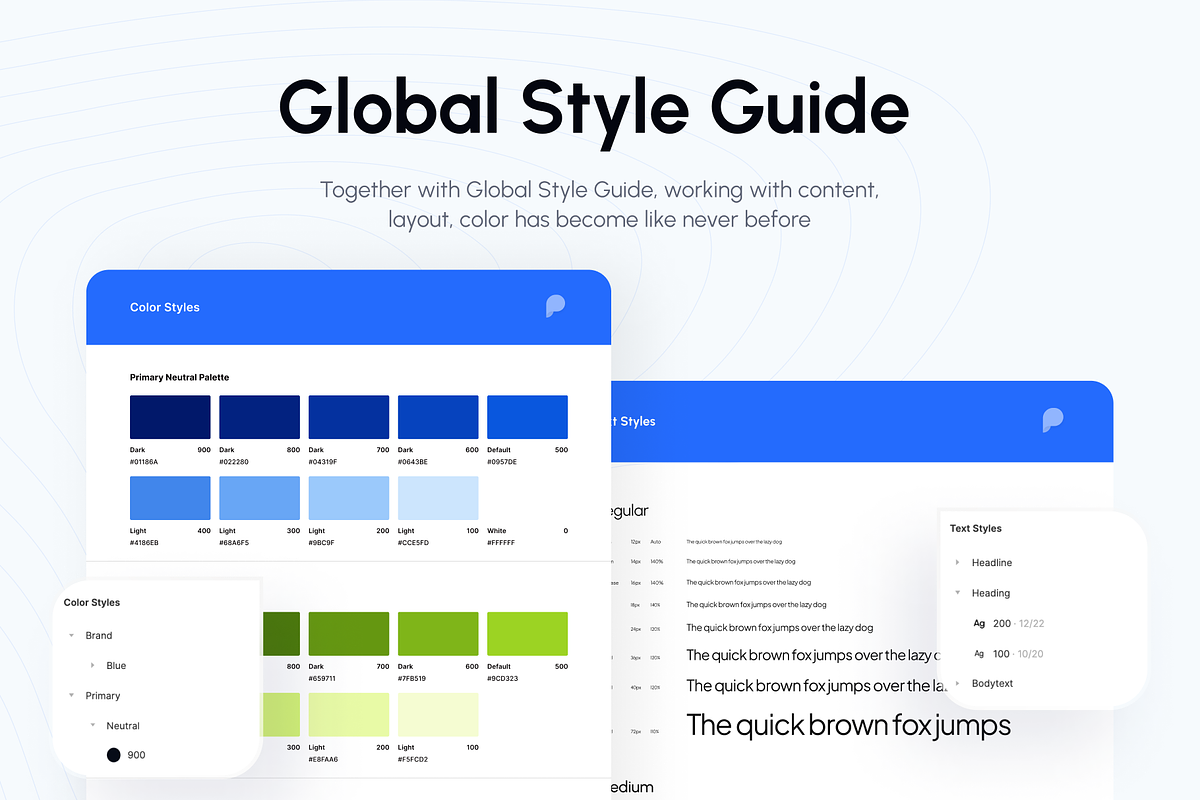Select the pale Light 100 swatch #F5FCD2
This screenshot has width=1200, height=800.
(438, 715)
